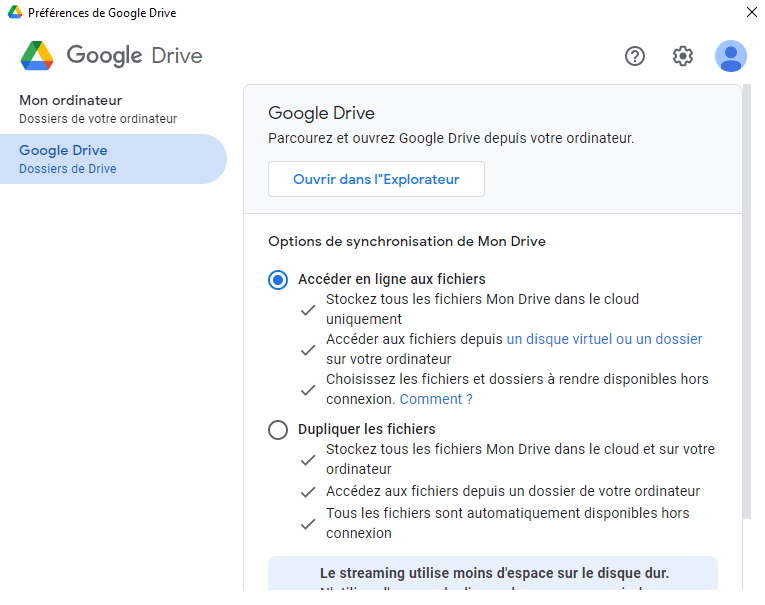Viewport: 765px width, 605px height.
Task: Click checkmark beside "Choisissez les fichiers et dossiers"
Action: point(308,390)
